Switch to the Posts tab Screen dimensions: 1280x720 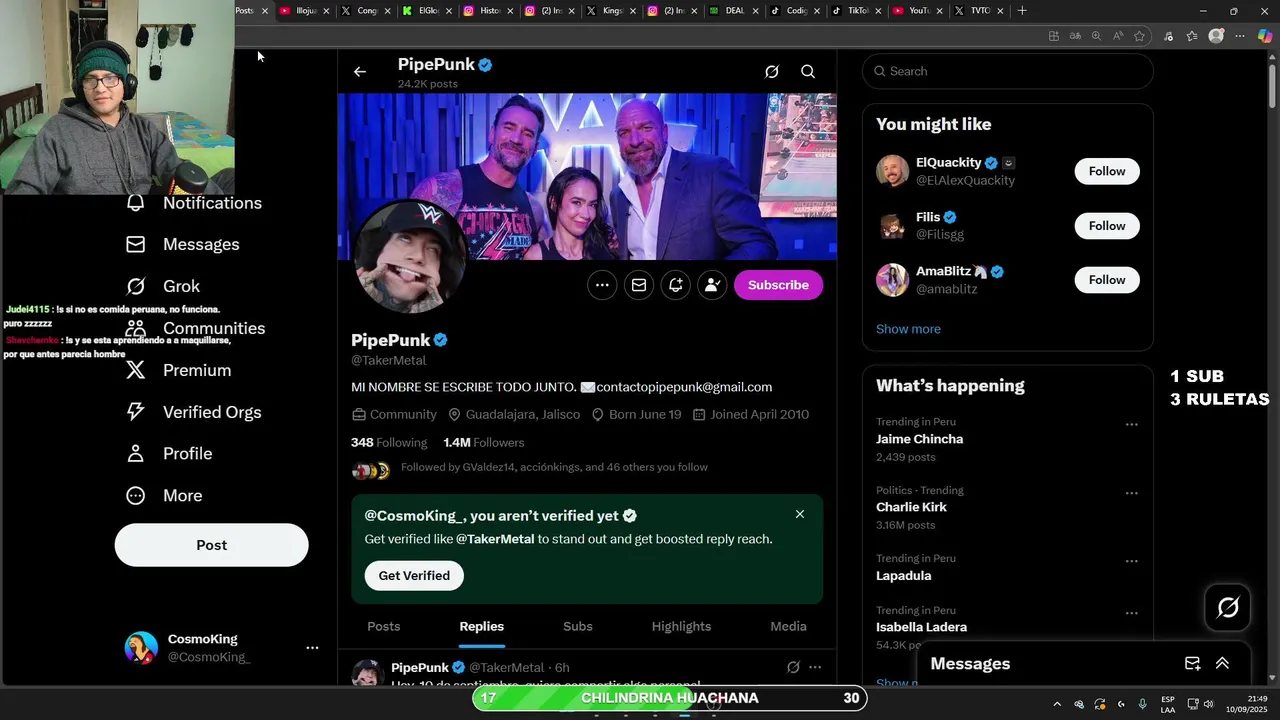point(384,626)
